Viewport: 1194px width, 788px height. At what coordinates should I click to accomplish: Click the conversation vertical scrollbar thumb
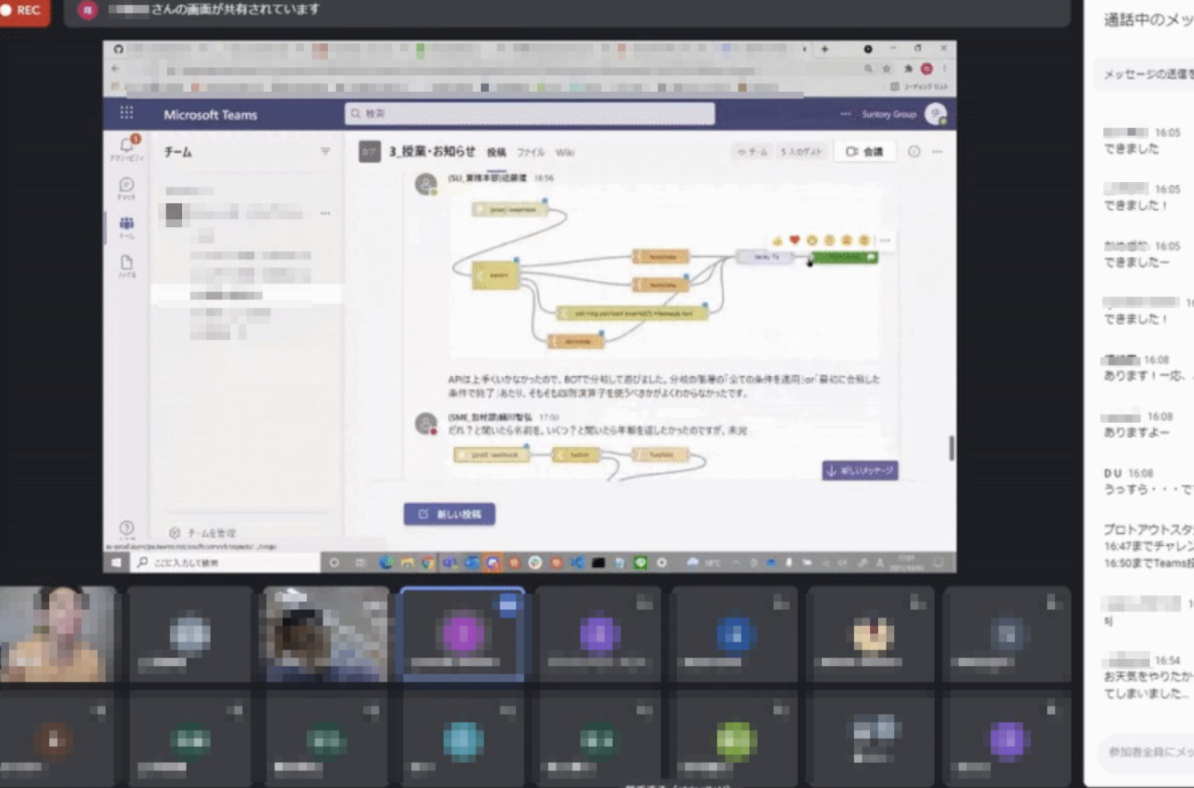tap(951, 448)
